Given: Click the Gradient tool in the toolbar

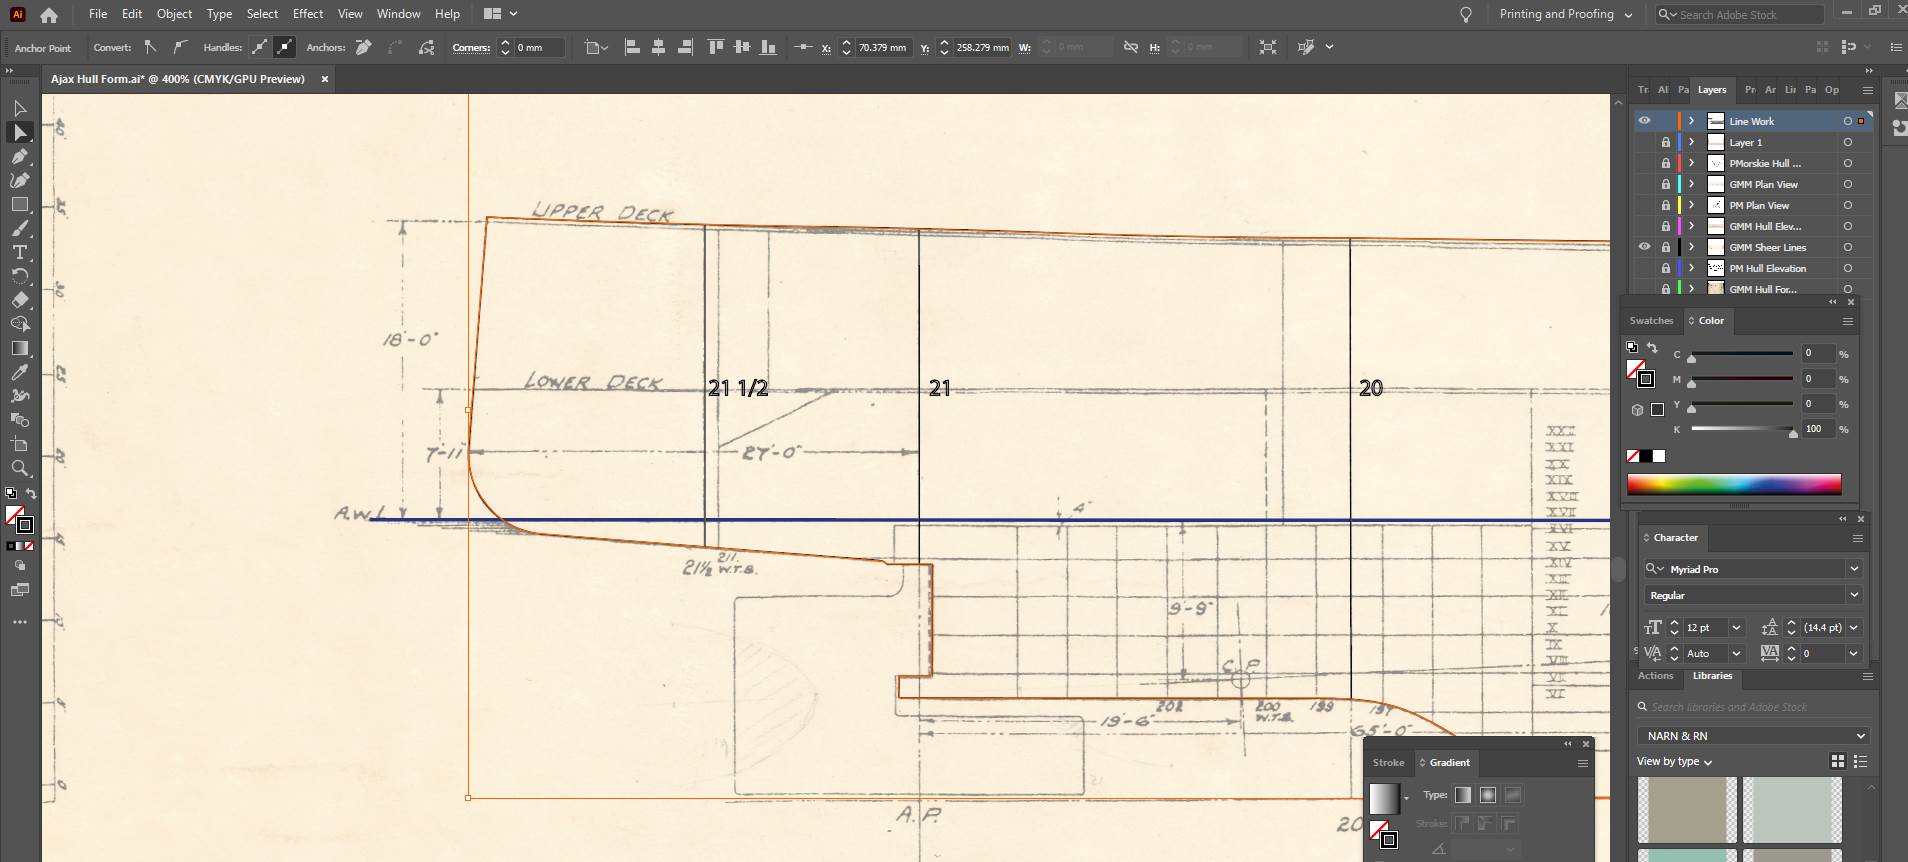Looking at the screenshot, I should click(20, 348).
